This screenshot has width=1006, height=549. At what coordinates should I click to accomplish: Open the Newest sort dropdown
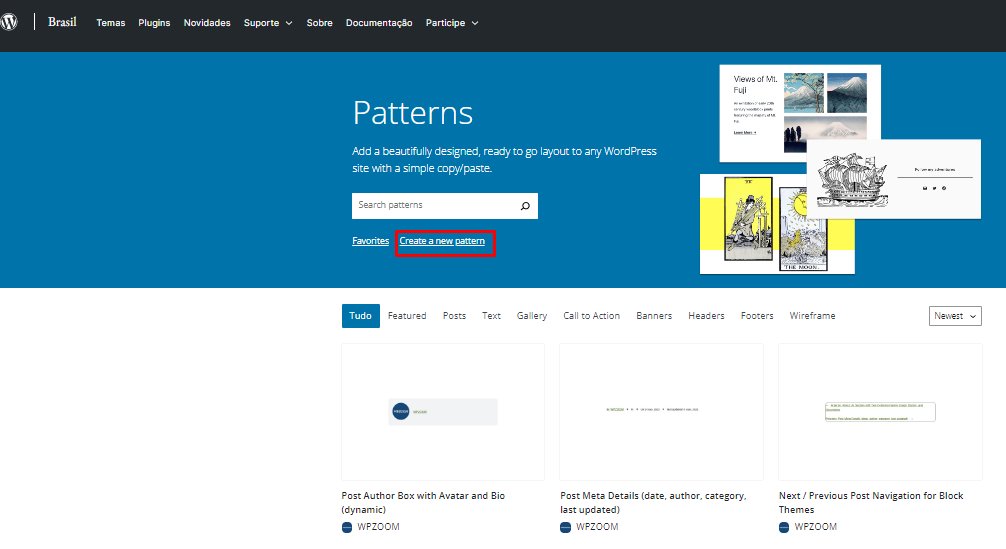[955, 316]
